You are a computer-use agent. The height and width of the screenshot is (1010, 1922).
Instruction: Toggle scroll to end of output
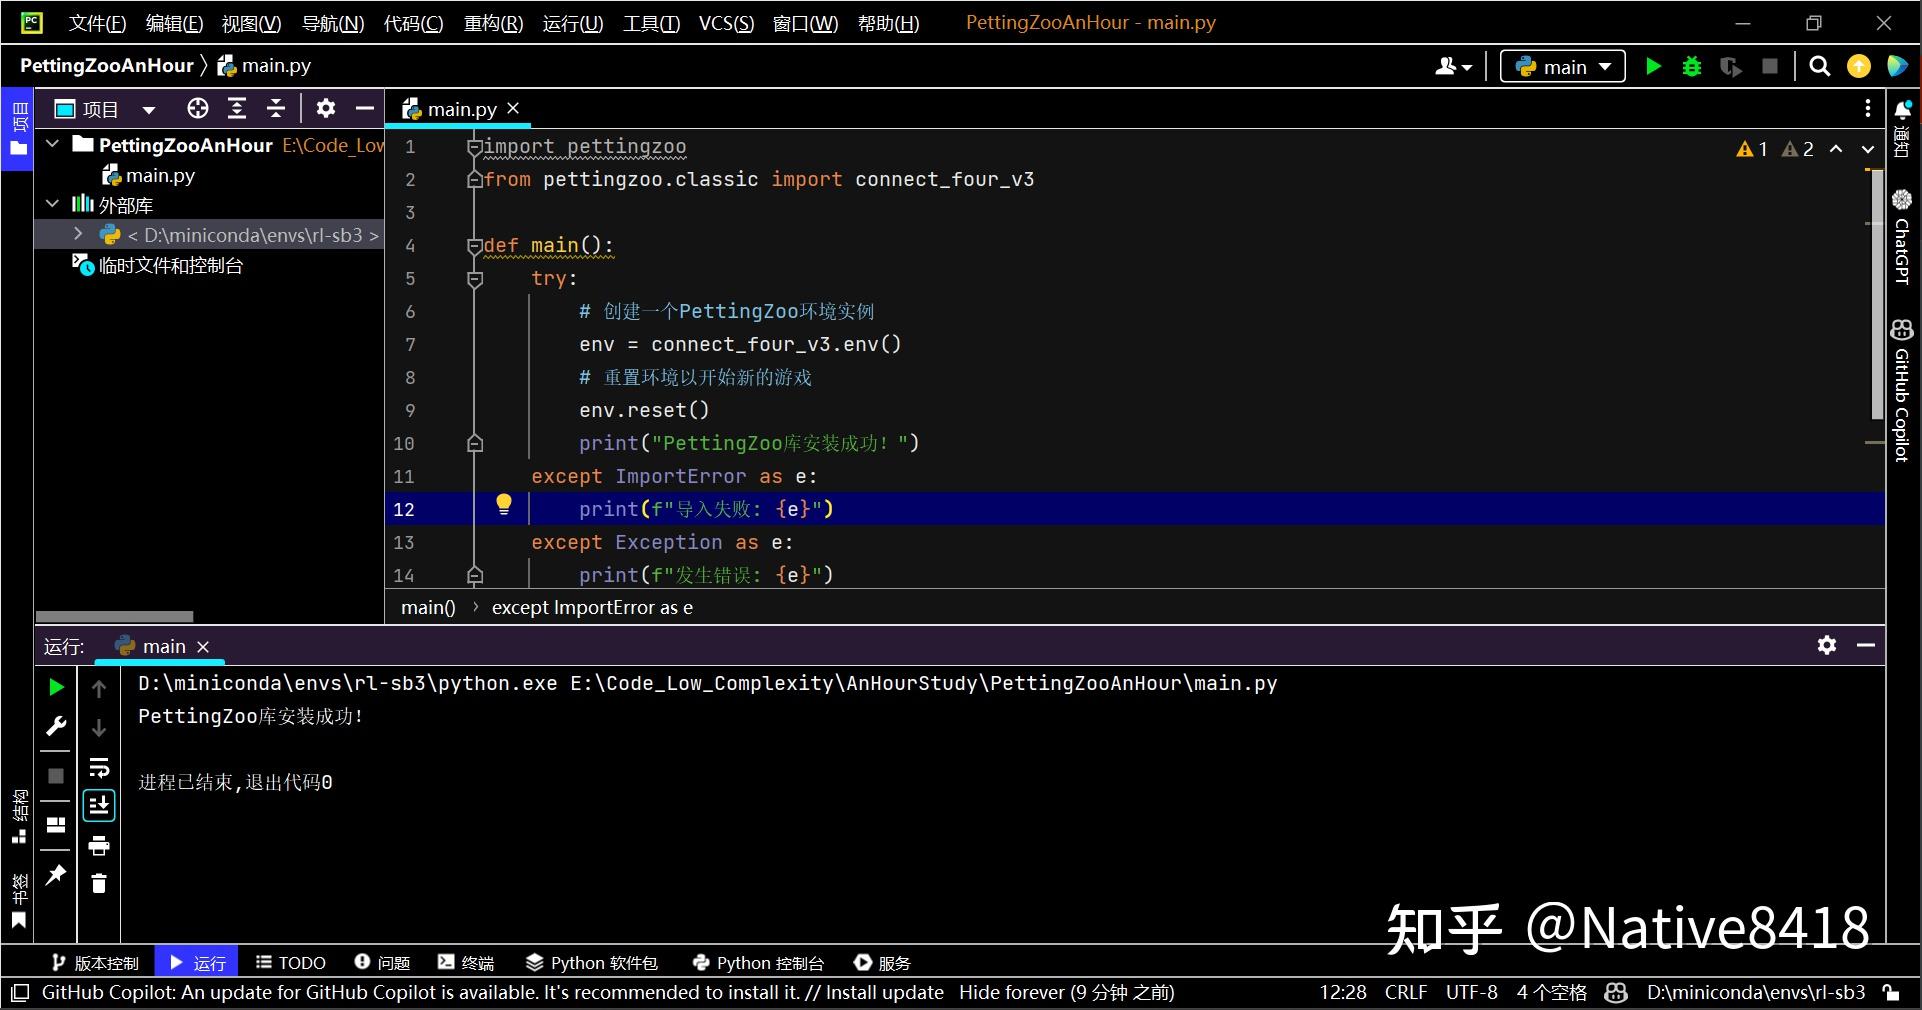[x=99, y=806]
